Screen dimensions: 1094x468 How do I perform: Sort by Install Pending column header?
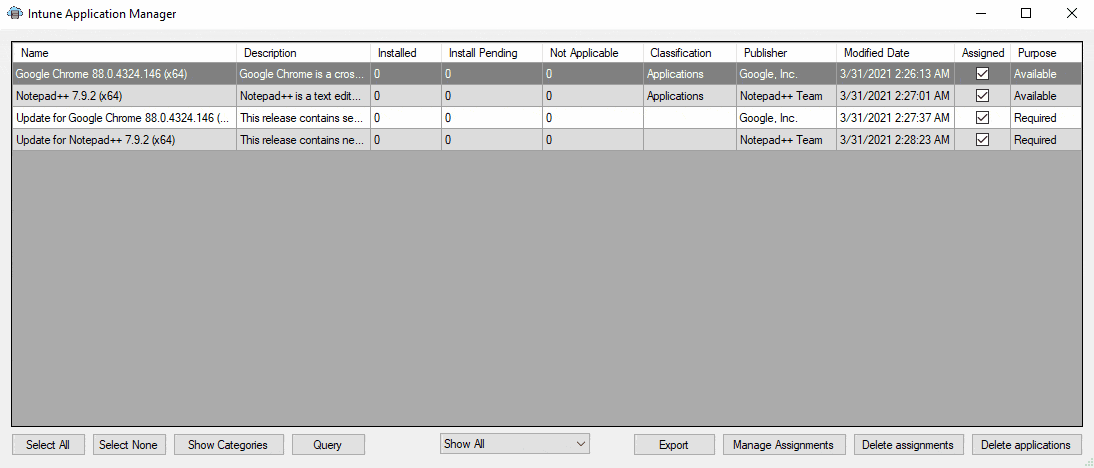(492, 53)
